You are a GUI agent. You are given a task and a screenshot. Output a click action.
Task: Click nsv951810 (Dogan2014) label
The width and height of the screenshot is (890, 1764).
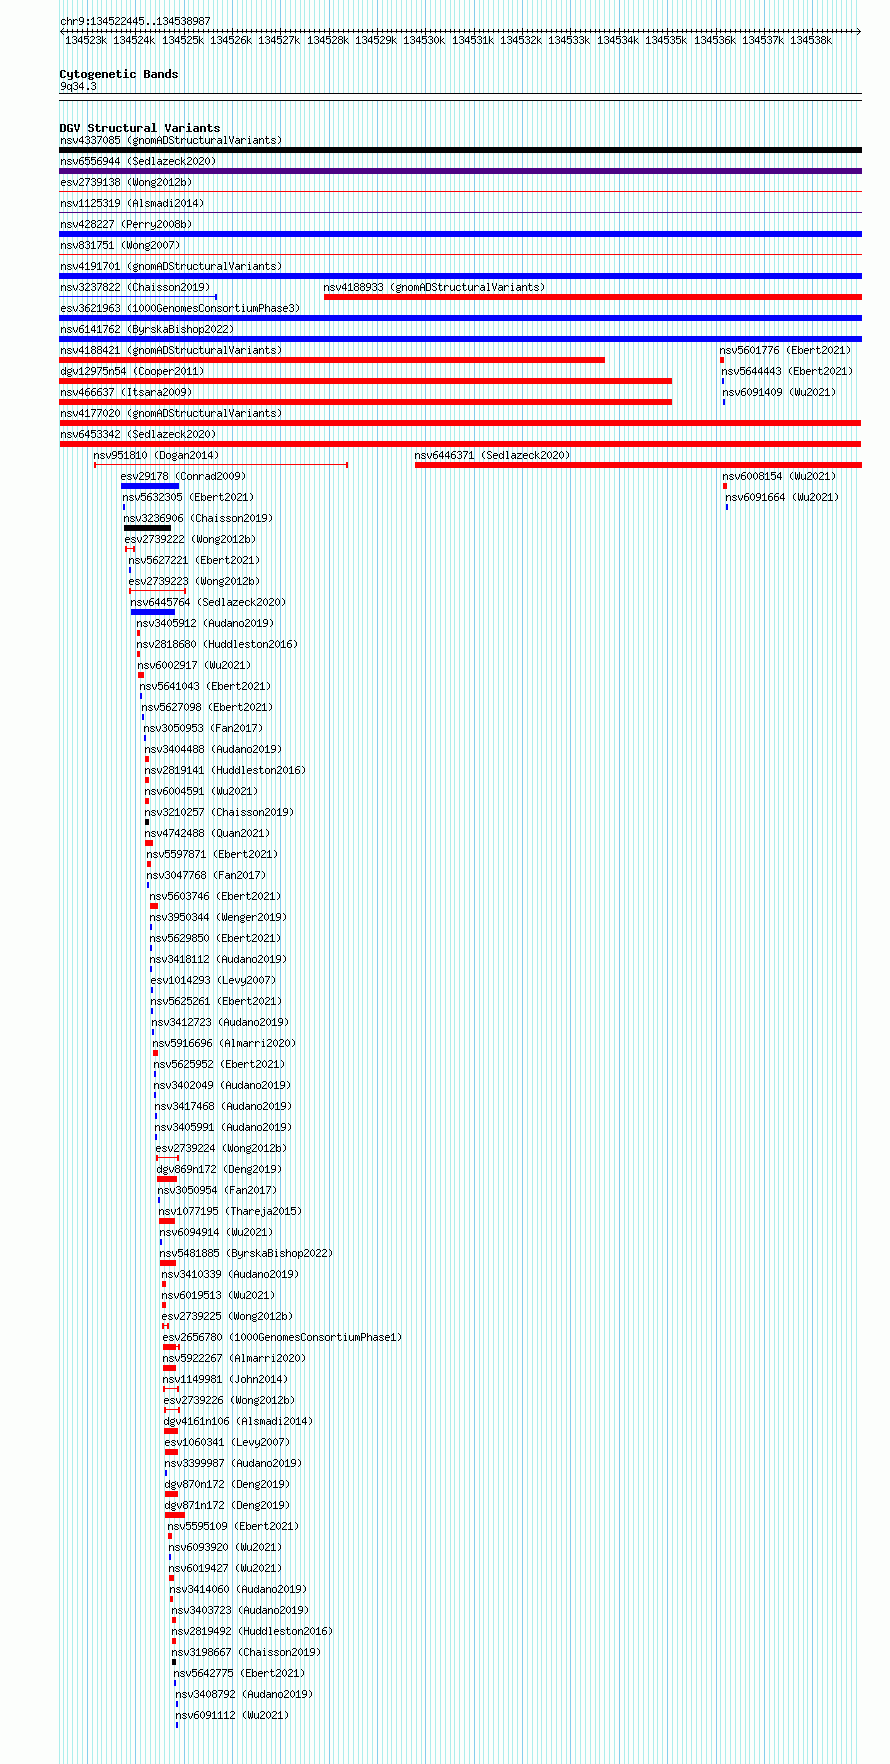157,456
